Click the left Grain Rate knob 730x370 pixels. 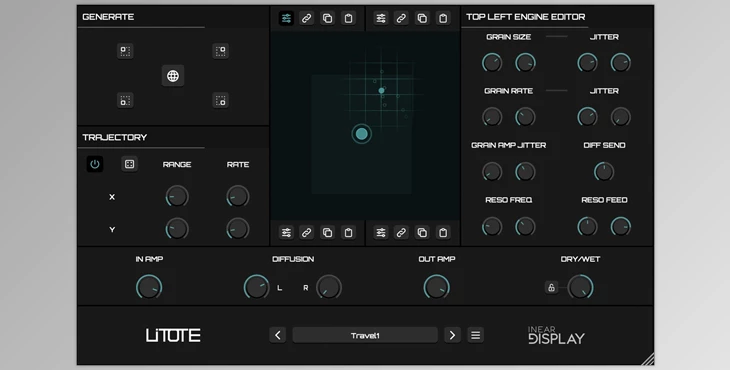[492, 117]
